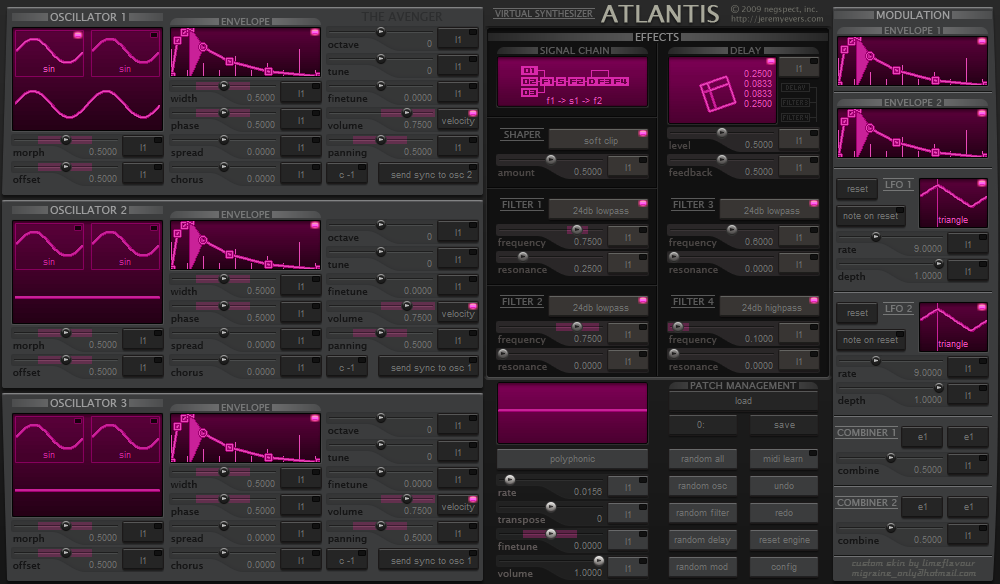Image resolution: width=1000 pixels, height=584 pixels.
Task: Open the polyphonic voice mode selector
Action: pyautogui.click(x=572, y=459)
